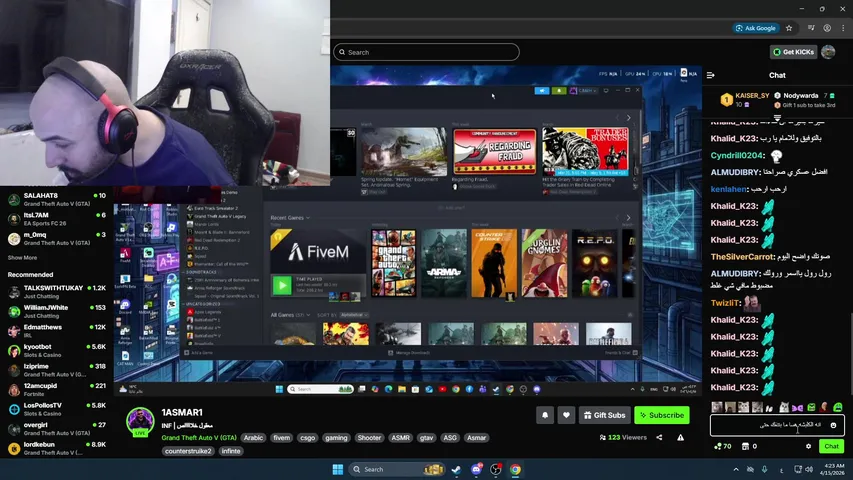This screenshot has width=853, height=480.
Task: Open TwizliT's user card in chat
Action: (725, 303)
